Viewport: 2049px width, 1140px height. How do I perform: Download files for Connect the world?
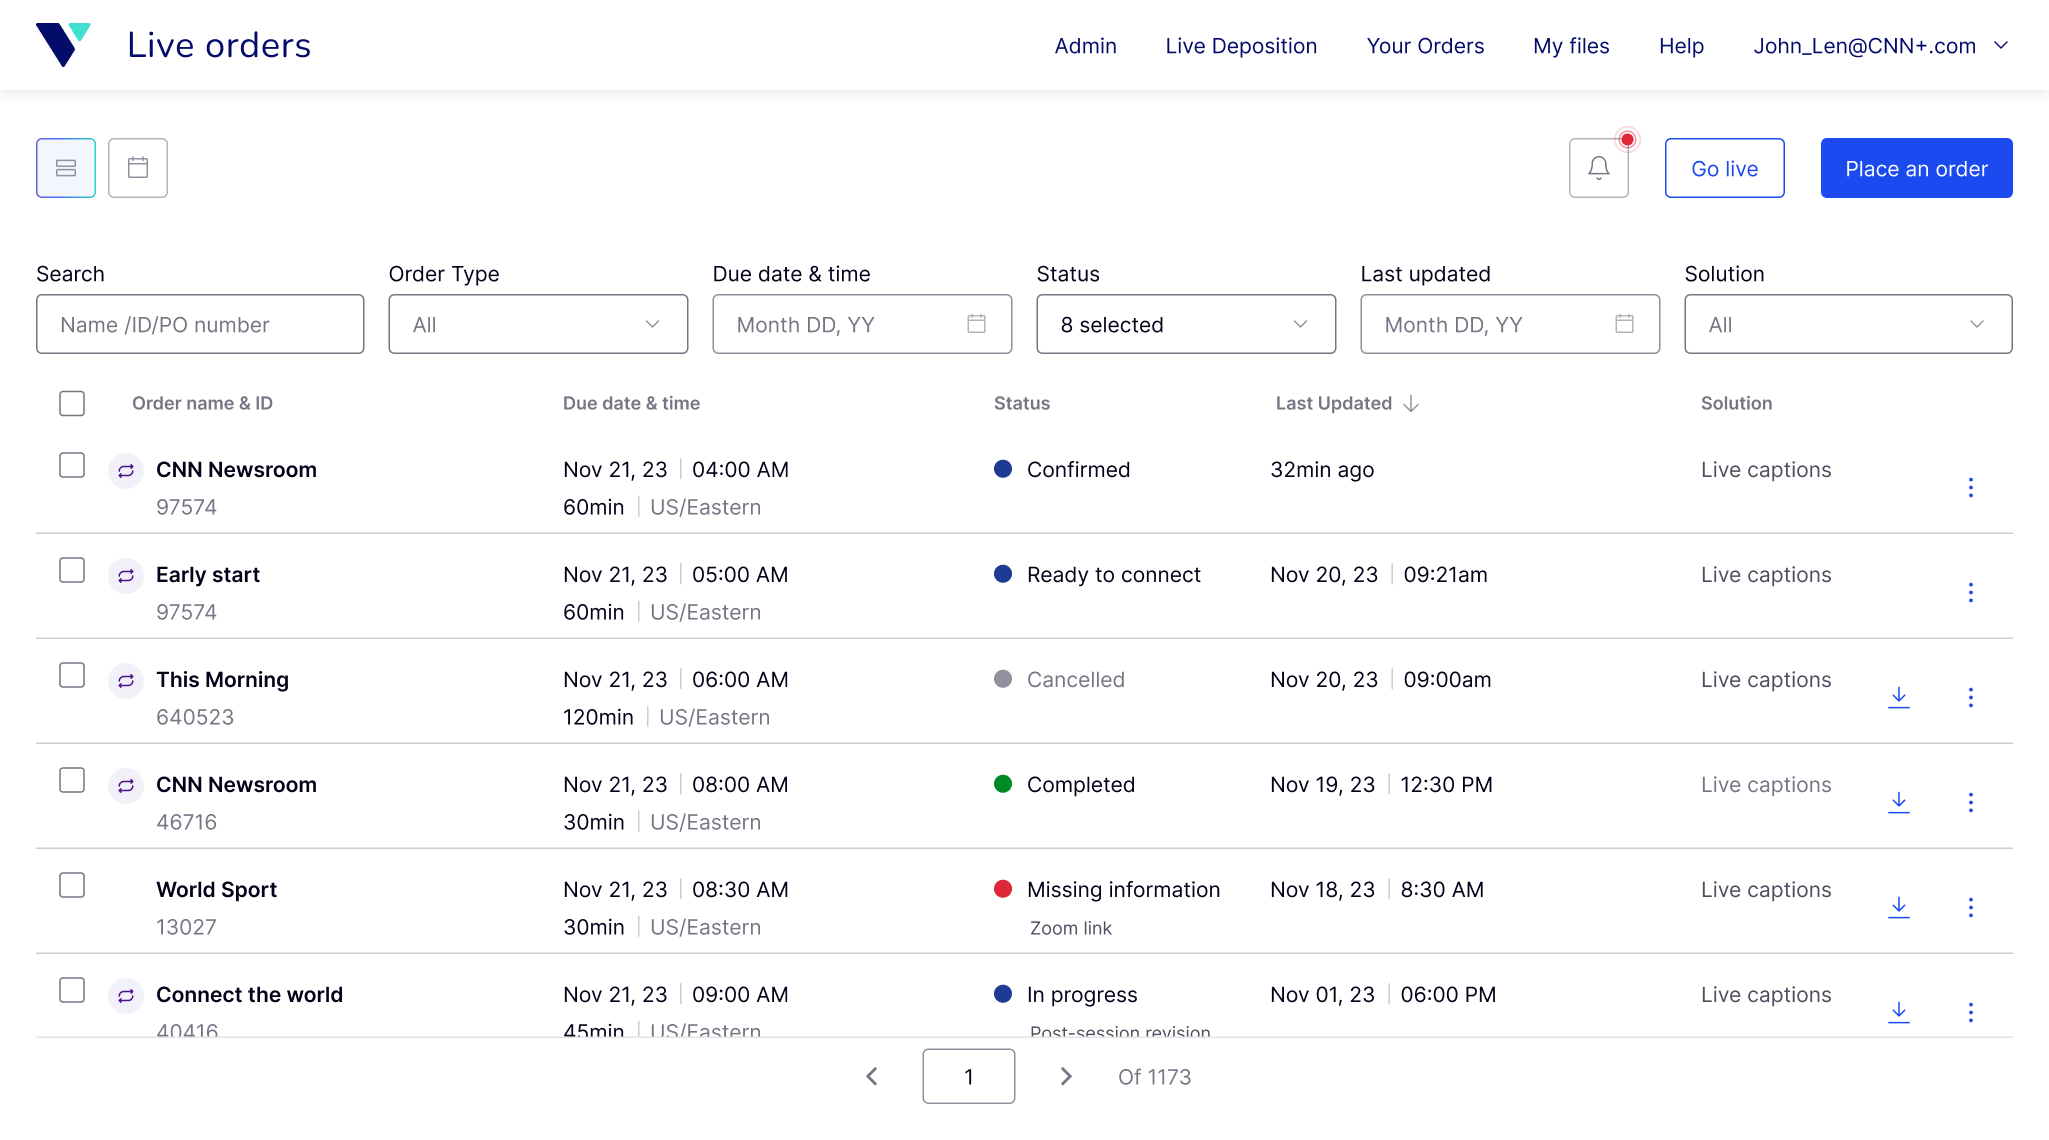[x=1899, y=1013]
